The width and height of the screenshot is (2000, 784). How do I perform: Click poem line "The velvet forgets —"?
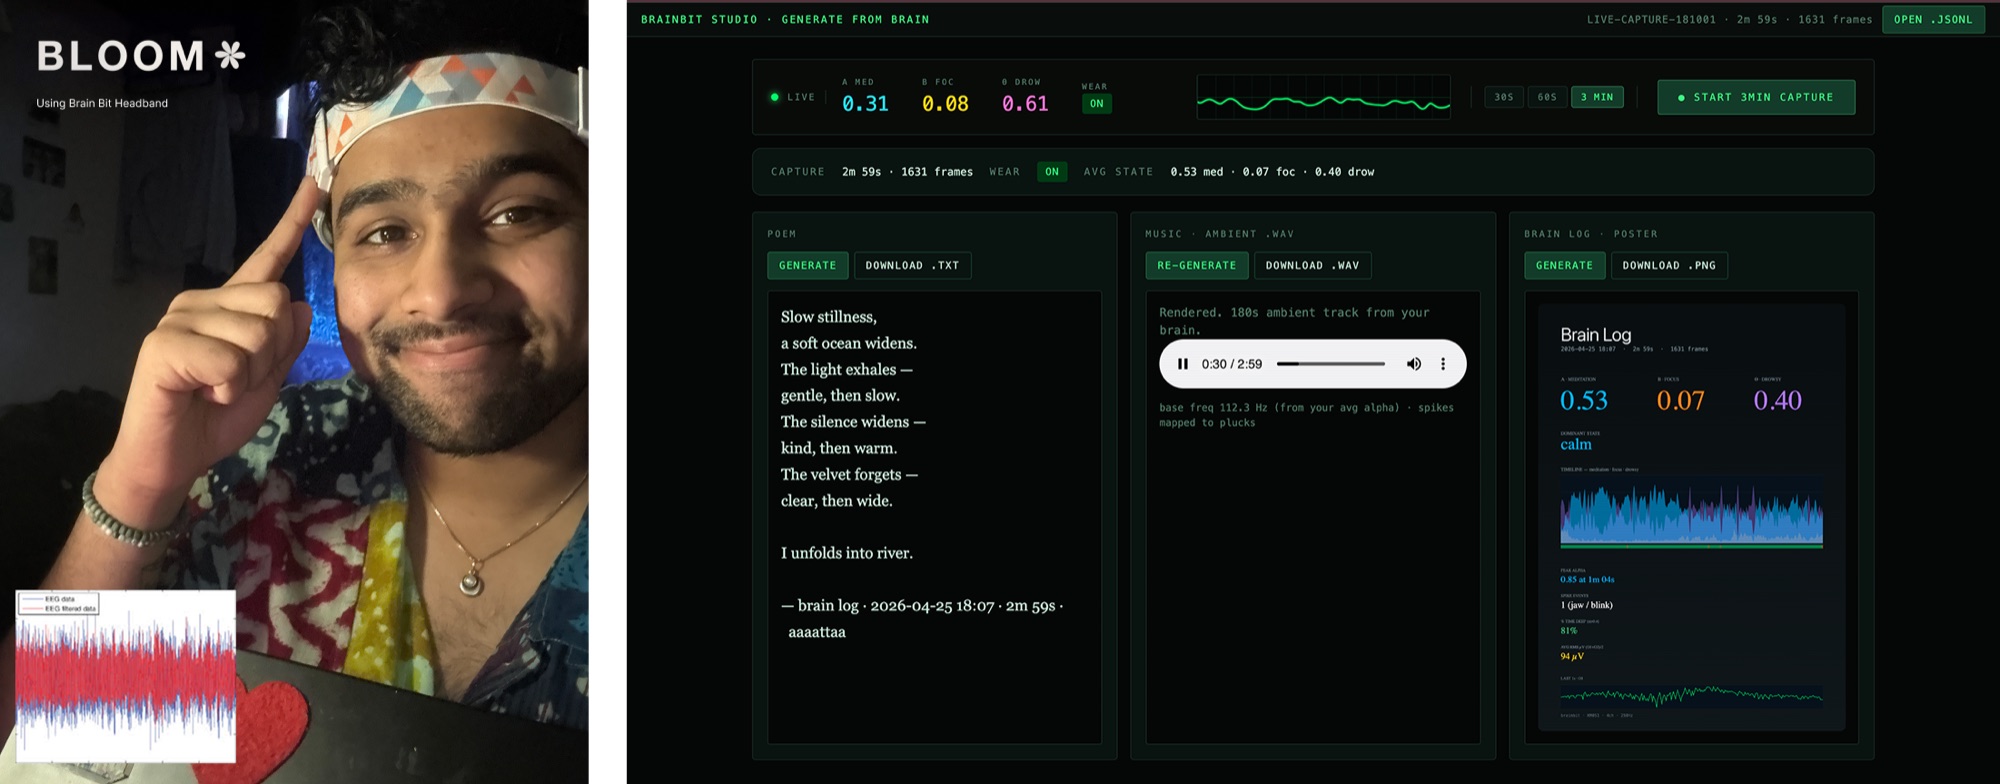pyautogui.click(x=849, y=474)
